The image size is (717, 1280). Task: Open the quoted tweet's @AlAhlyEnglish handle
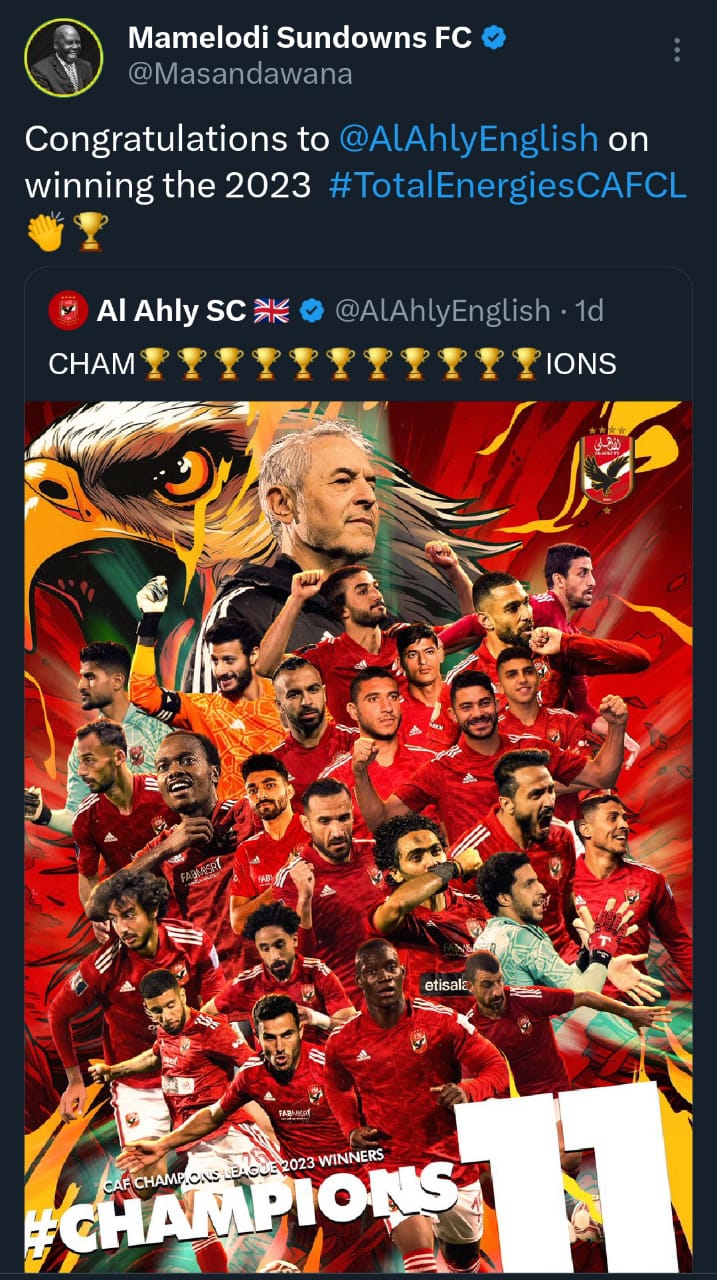[441, 311]
